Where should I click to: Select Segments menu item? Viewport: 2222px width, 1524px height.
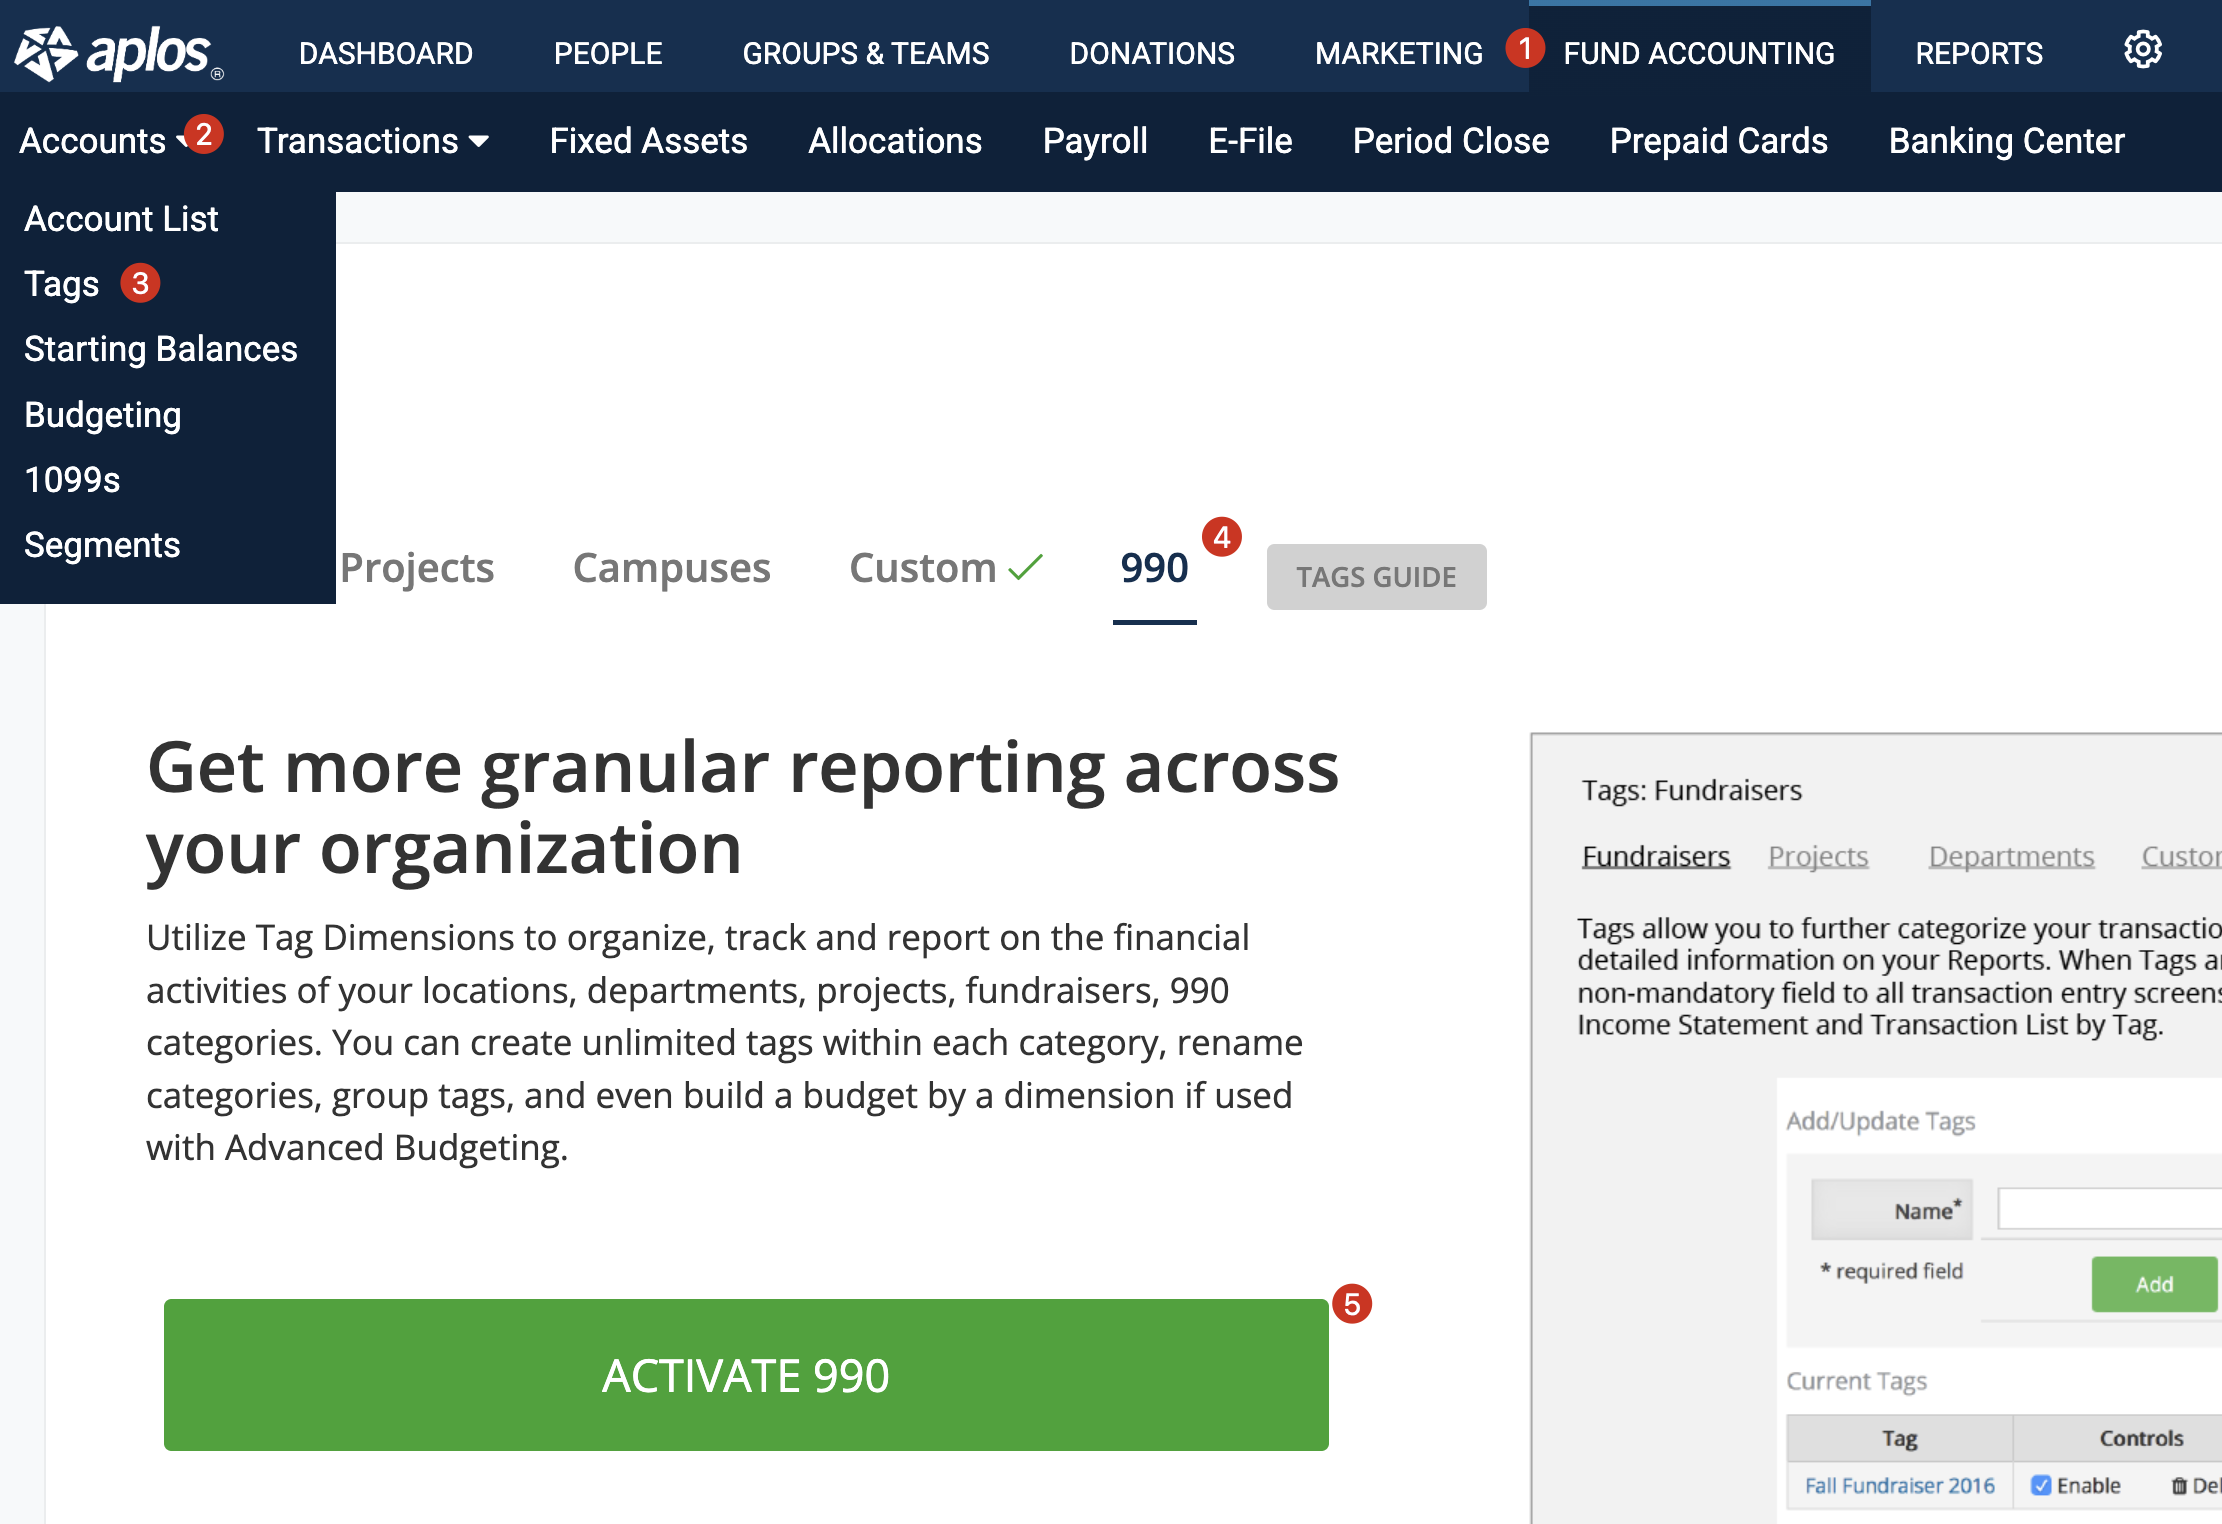(102, 545)
